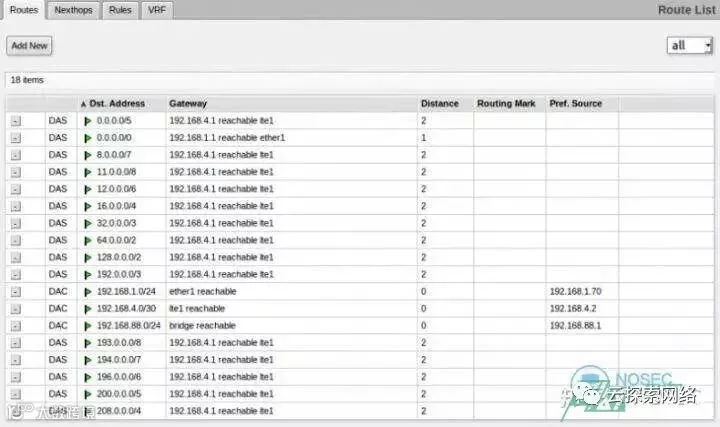This screenshot has width=720, height=427.
Task: Click gateway 'lte1 reachable'
Action: (x=197, y=309)
